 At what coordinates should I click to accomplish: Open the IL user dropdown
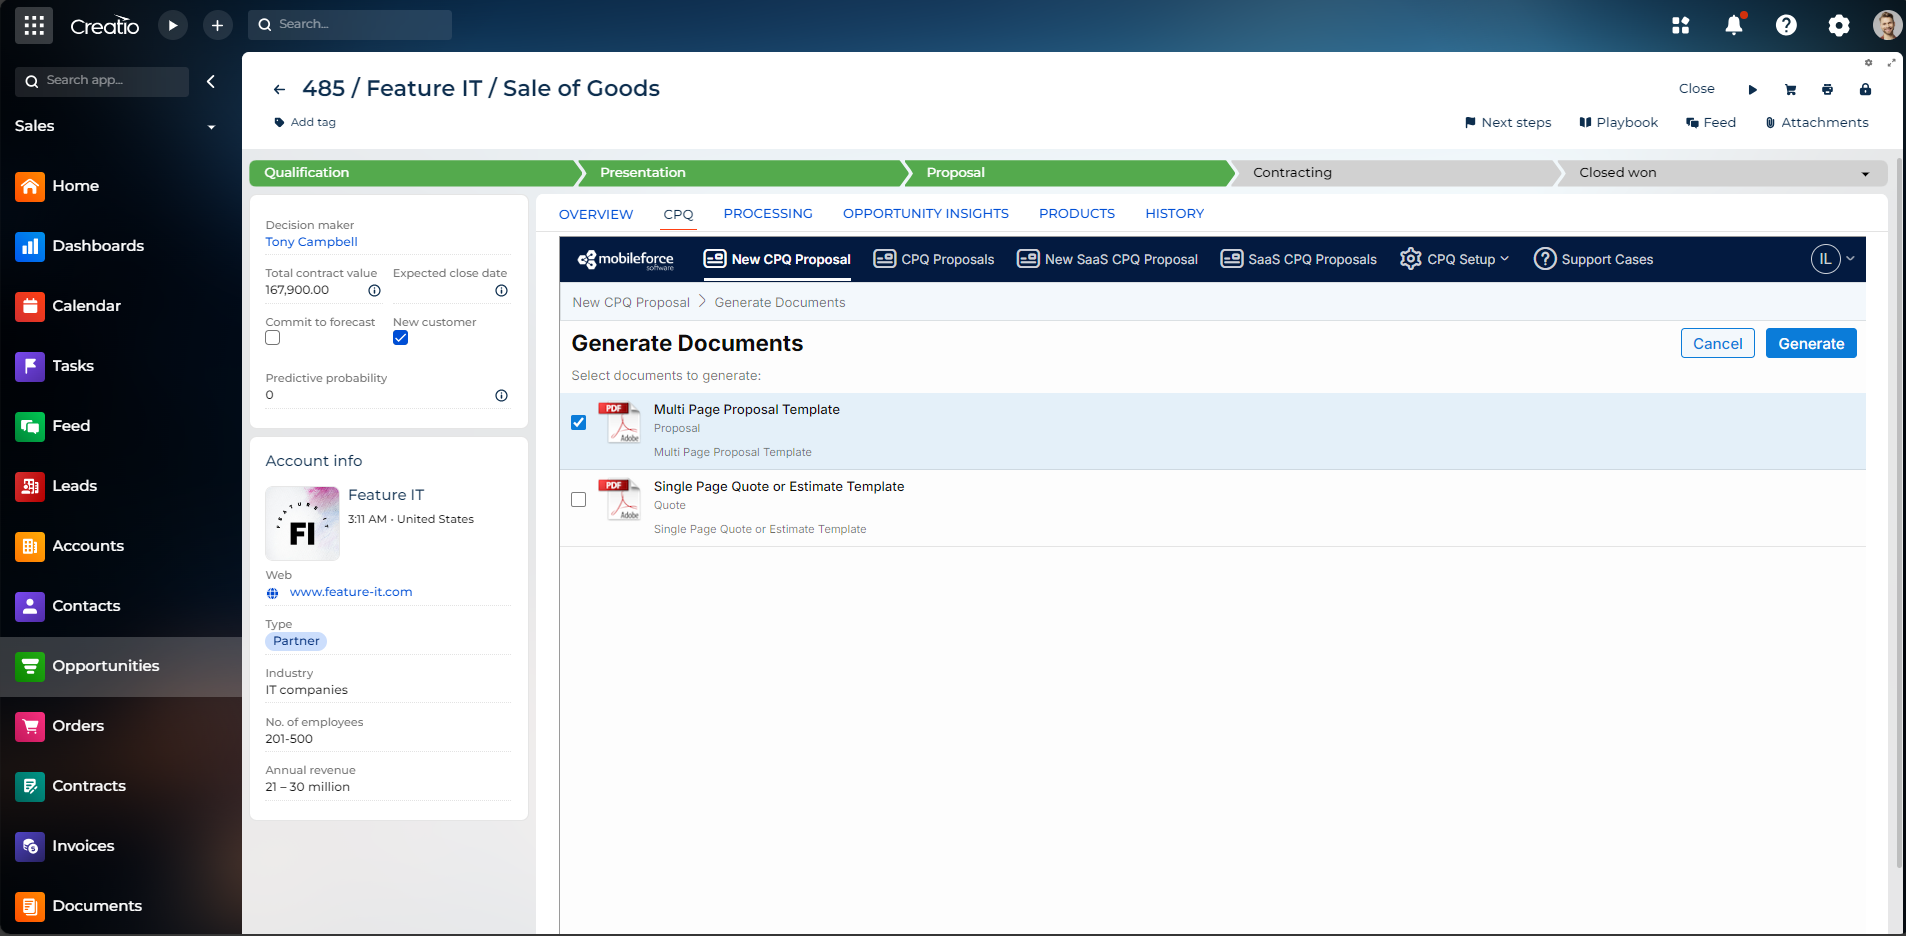[x=1833, y=259]
